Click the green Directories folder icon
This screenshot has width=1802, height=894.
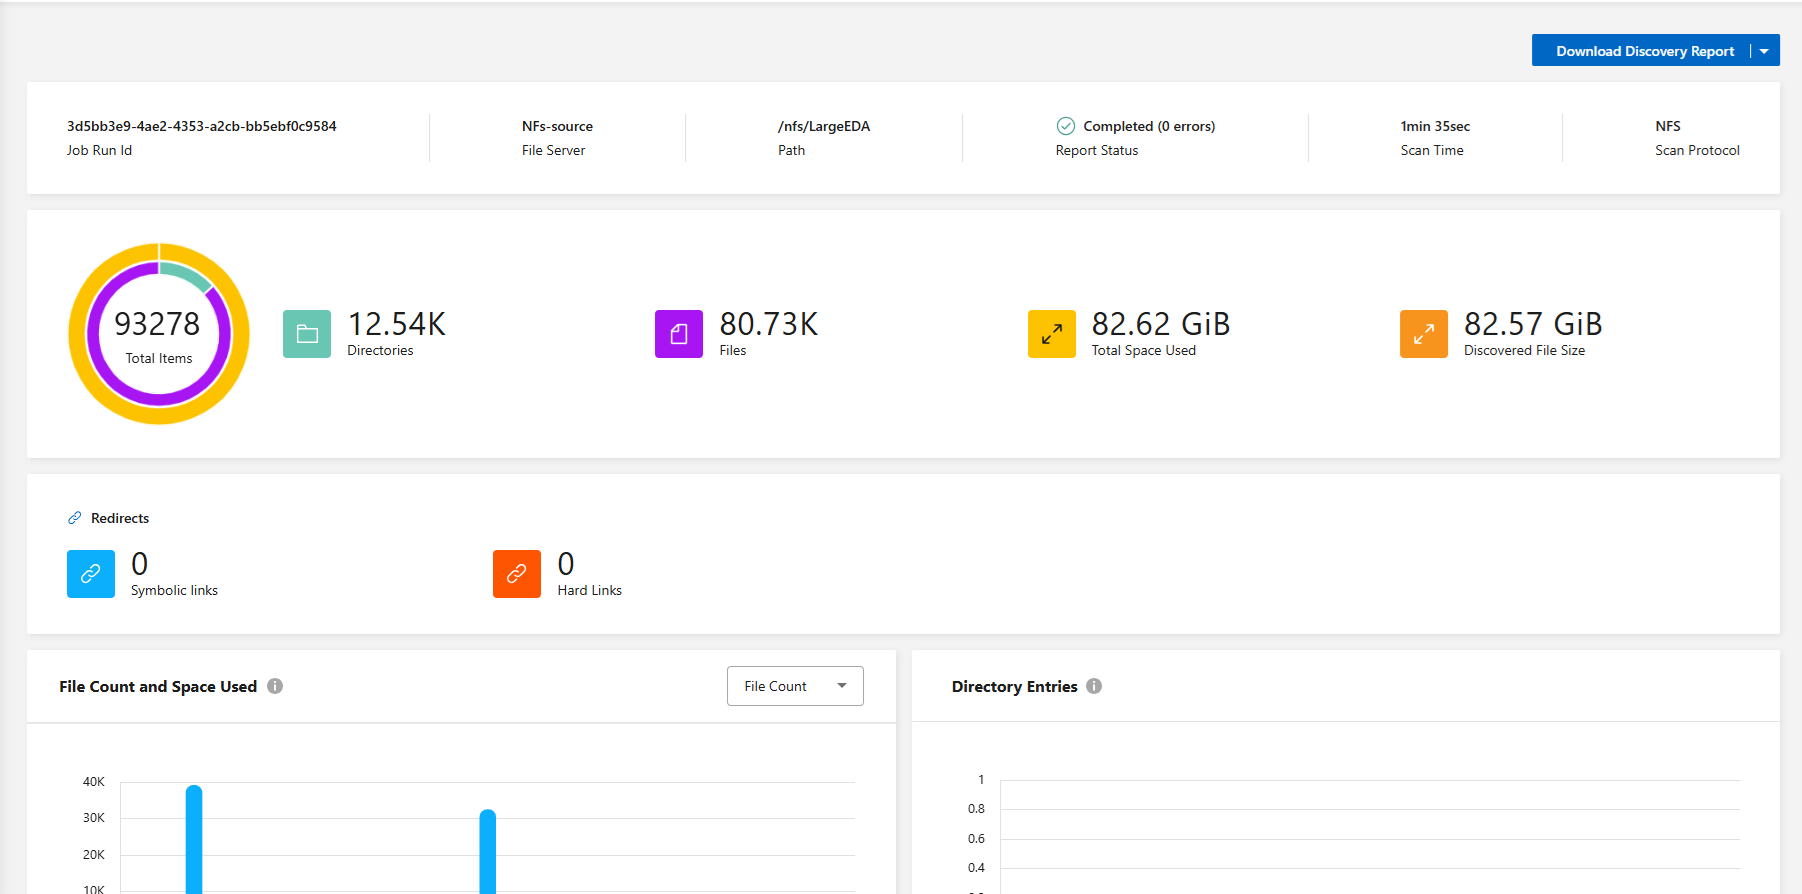(307, 334)
